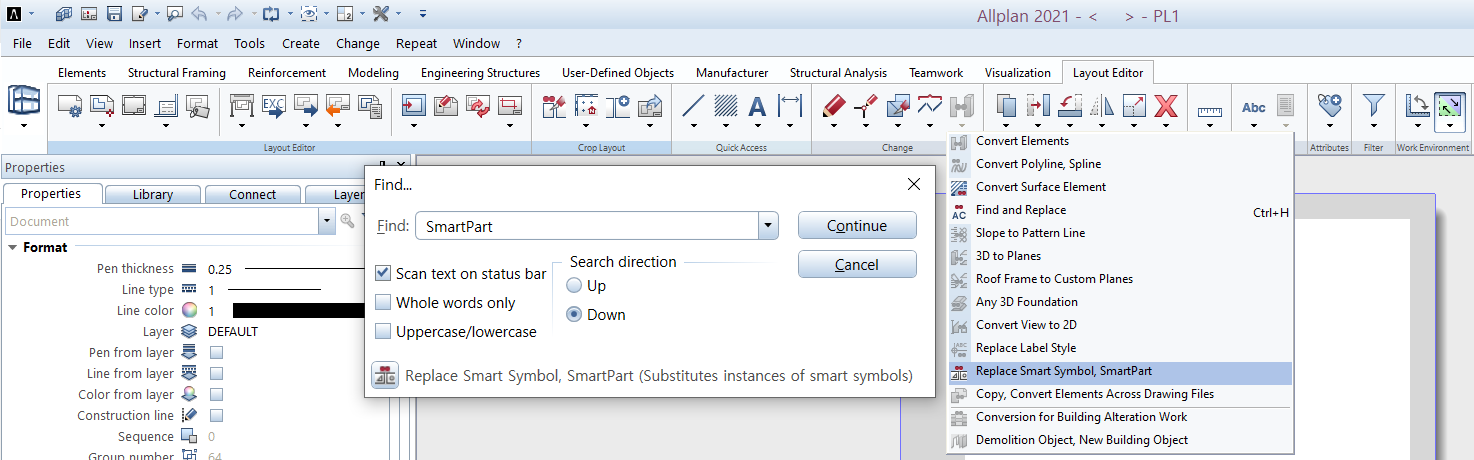1474x460 pixels.
Task: Open dropdown under the Allplan building icon
Action: [24, 126]
